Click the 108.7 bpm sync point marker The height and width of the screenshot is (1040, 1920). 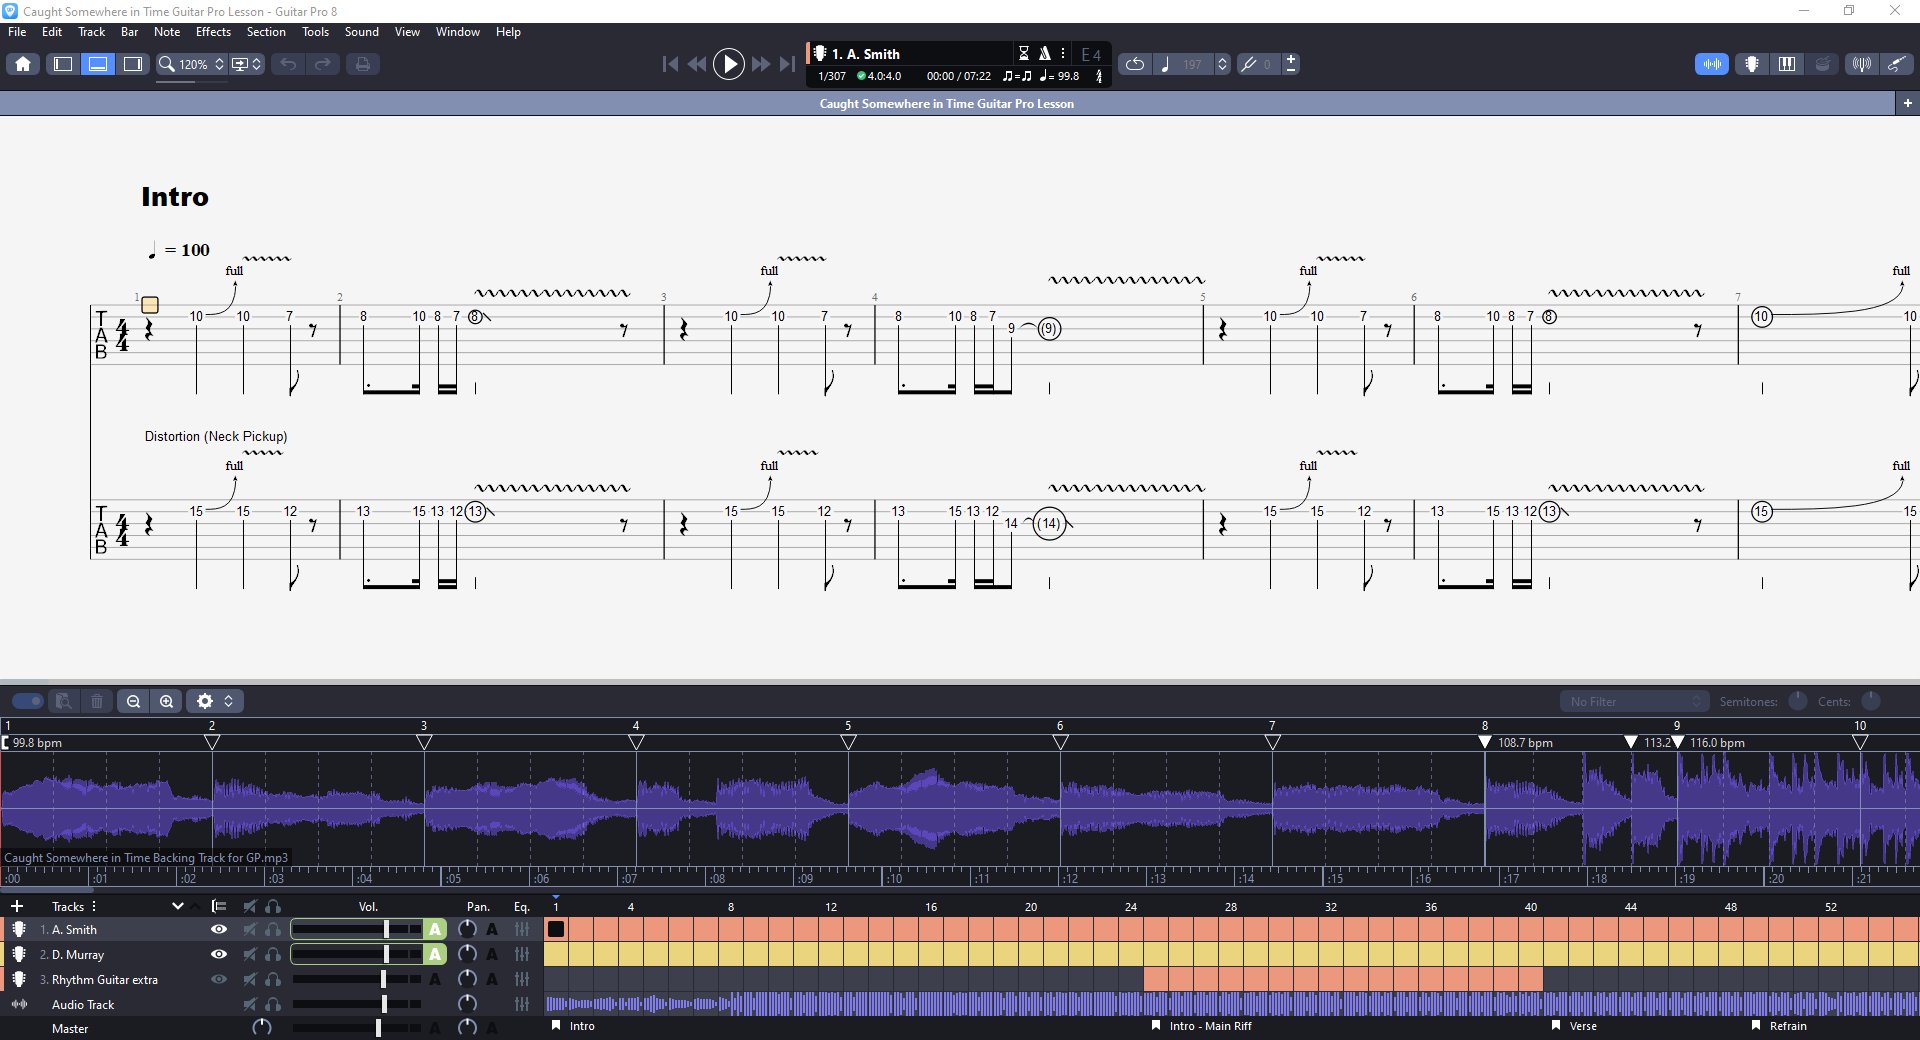[1485, 742]
